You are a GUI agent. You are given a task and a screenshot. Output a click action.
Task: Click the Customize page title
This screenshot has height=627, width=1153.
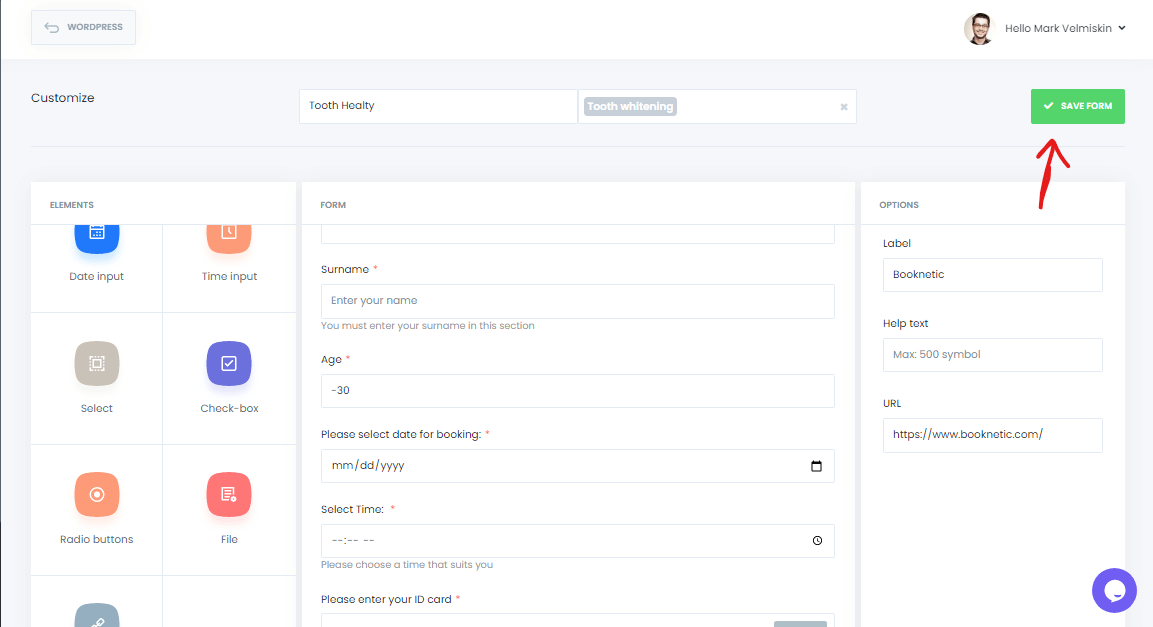pos(63,98)
